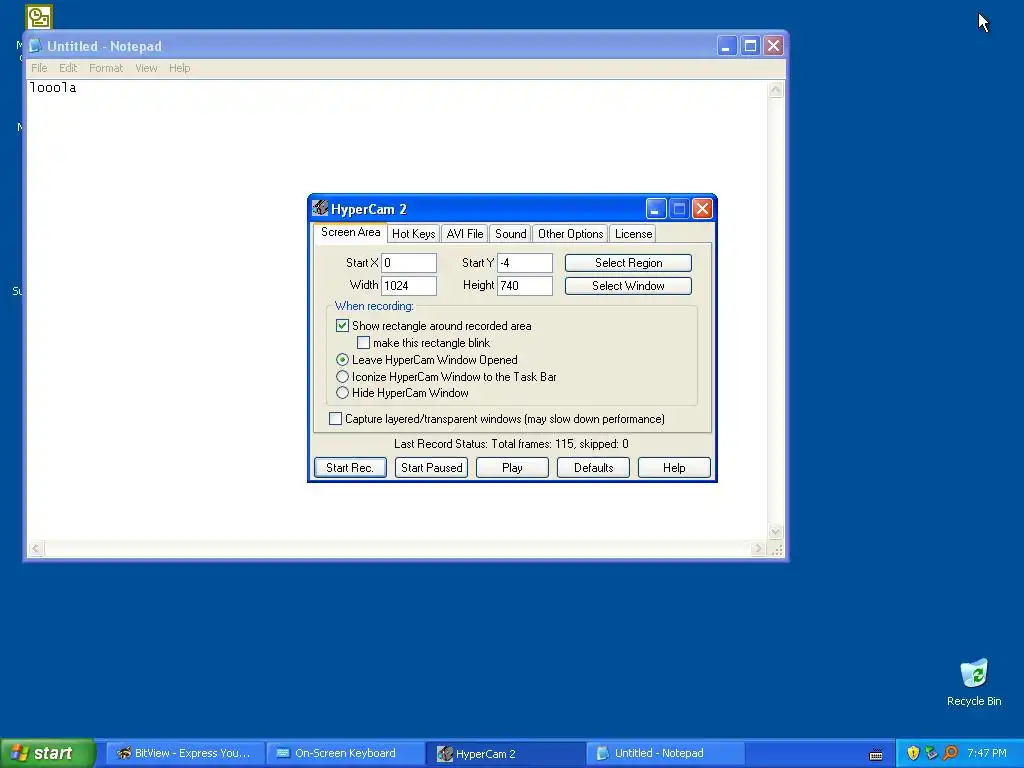Open Notepad Format menu

(106, 68)
